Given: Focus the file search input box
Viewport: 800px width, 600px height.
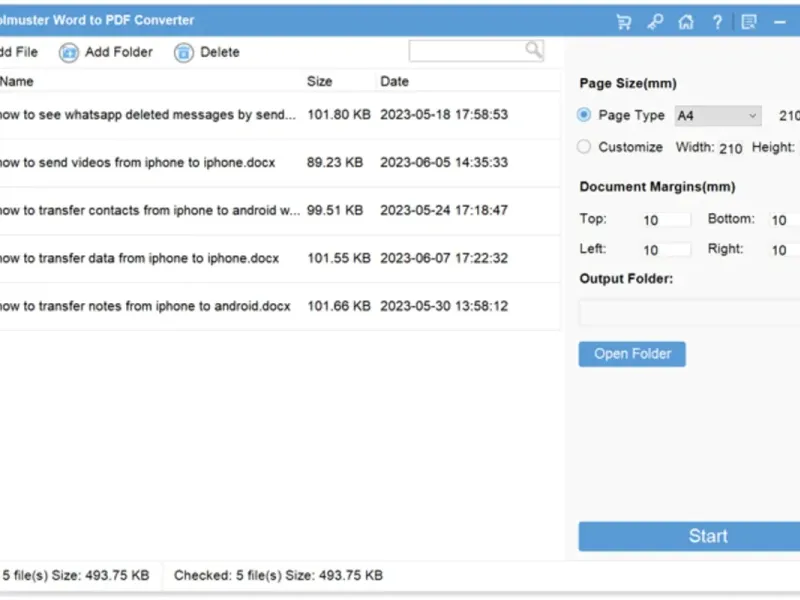Looking at the screenshot, I should coord(476,51).
